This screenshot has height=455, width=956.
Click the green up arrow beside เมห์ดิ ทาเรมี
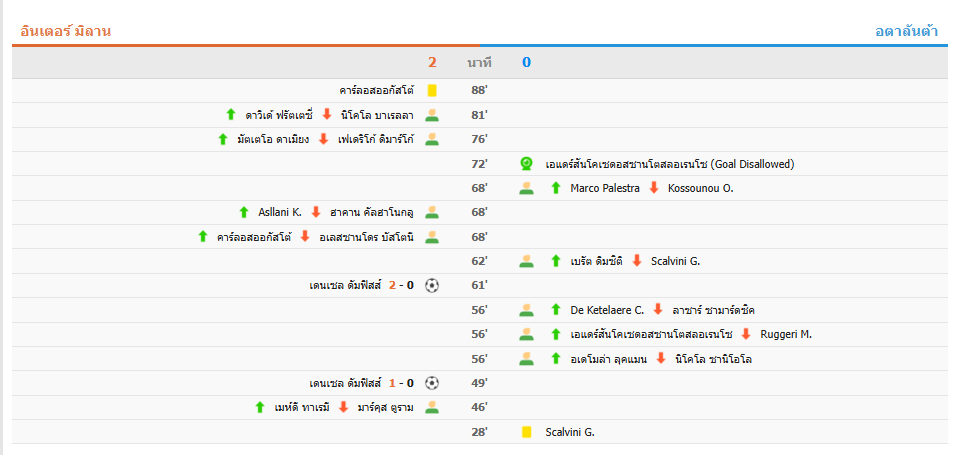(x=260, y=407)
